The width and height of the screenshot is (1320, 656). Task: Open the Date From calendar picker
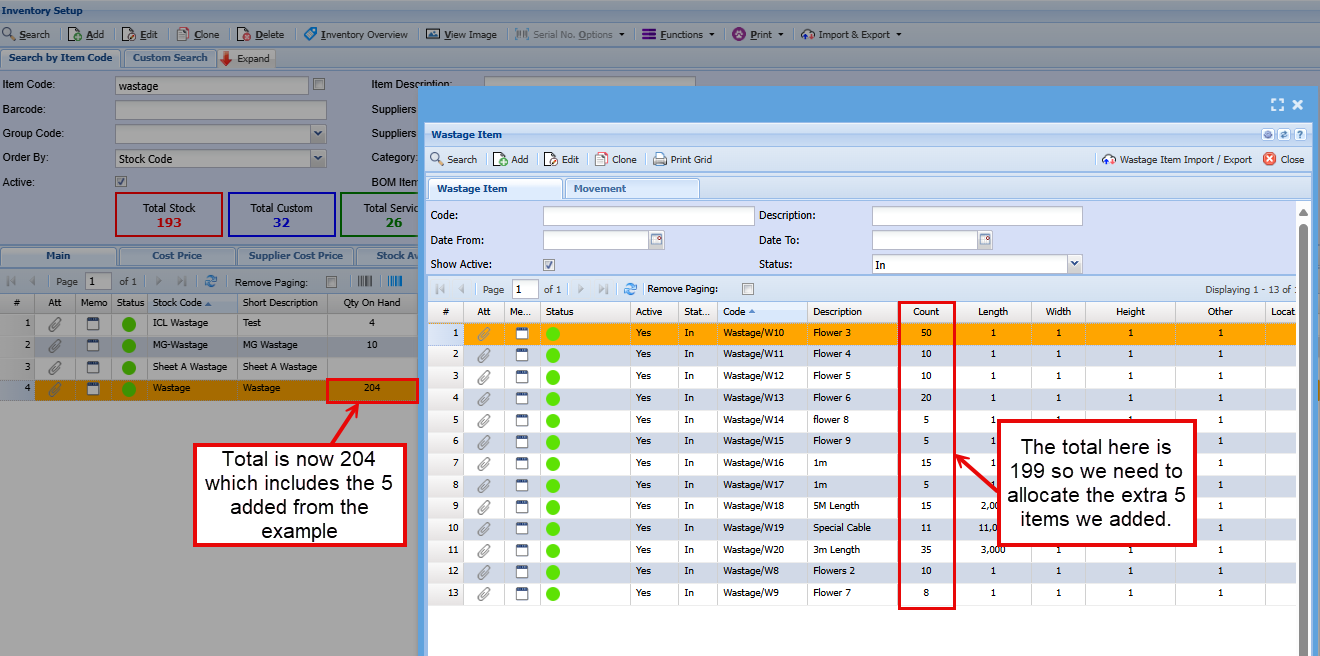coord(656,240)
